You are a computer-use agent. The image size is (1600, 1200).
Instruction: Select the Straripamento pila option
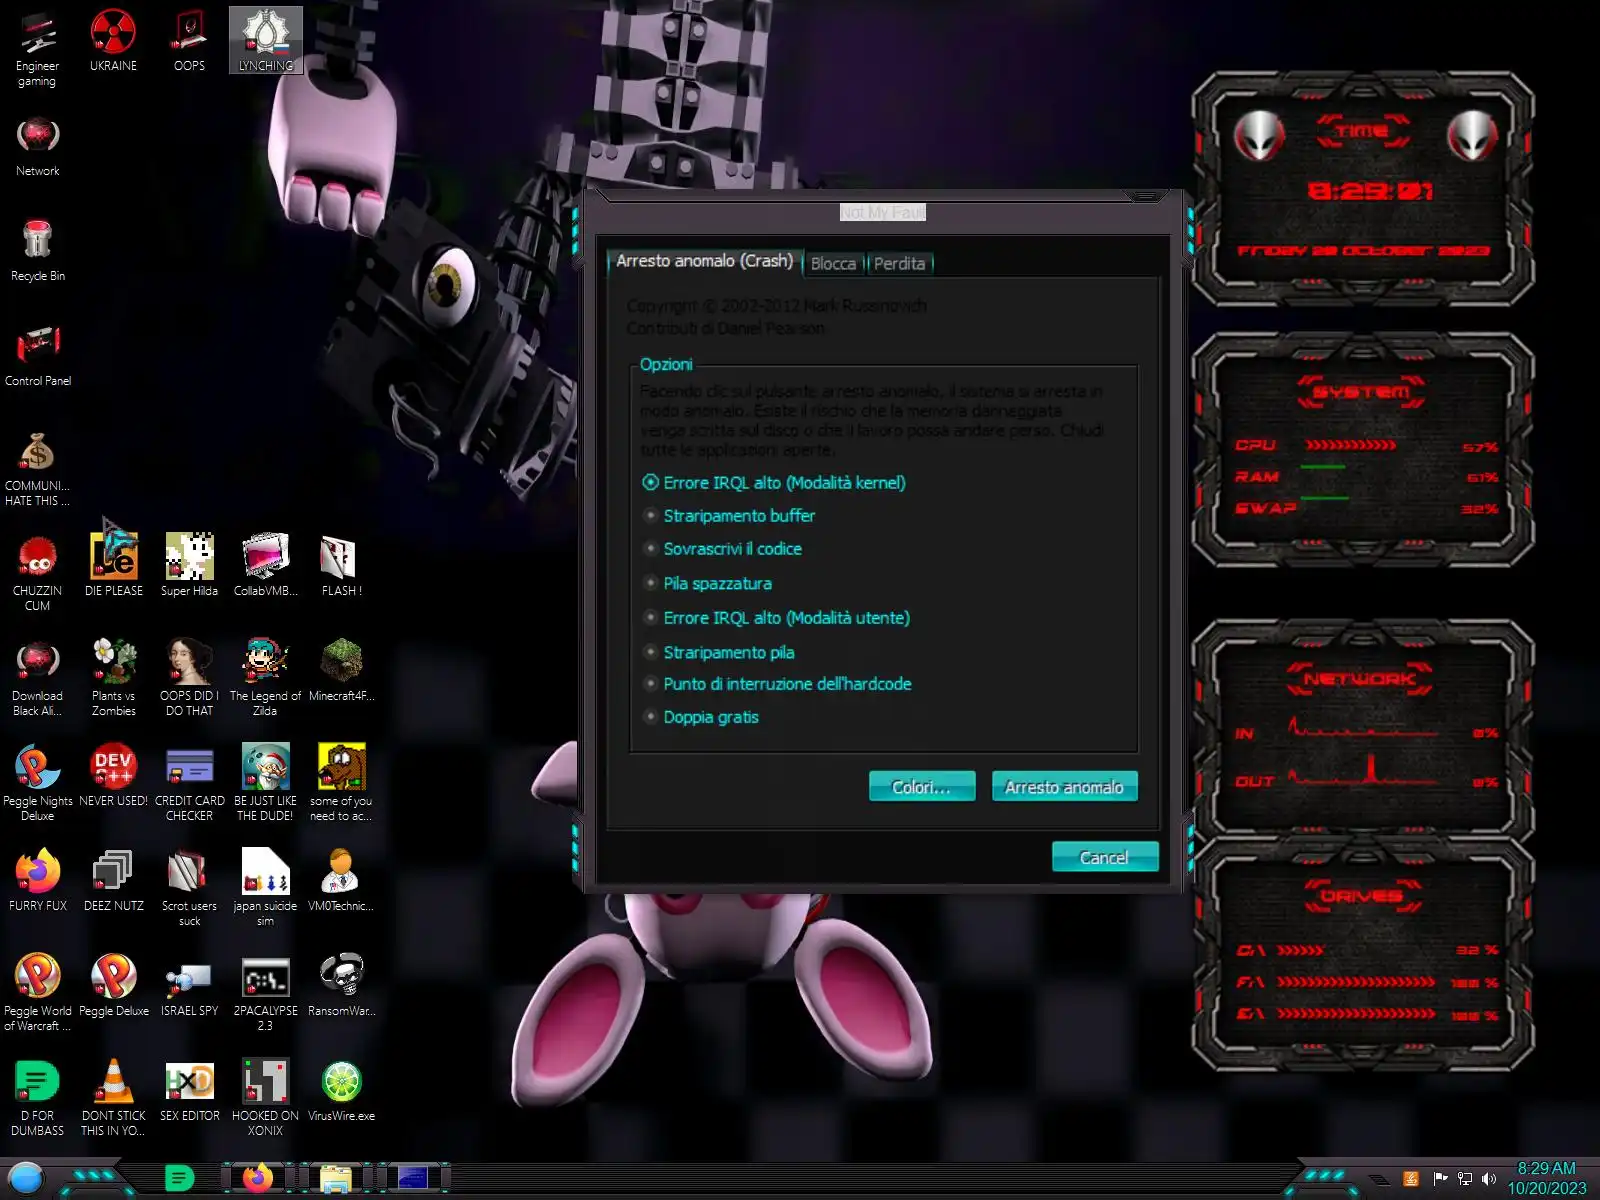coord(718,652)
